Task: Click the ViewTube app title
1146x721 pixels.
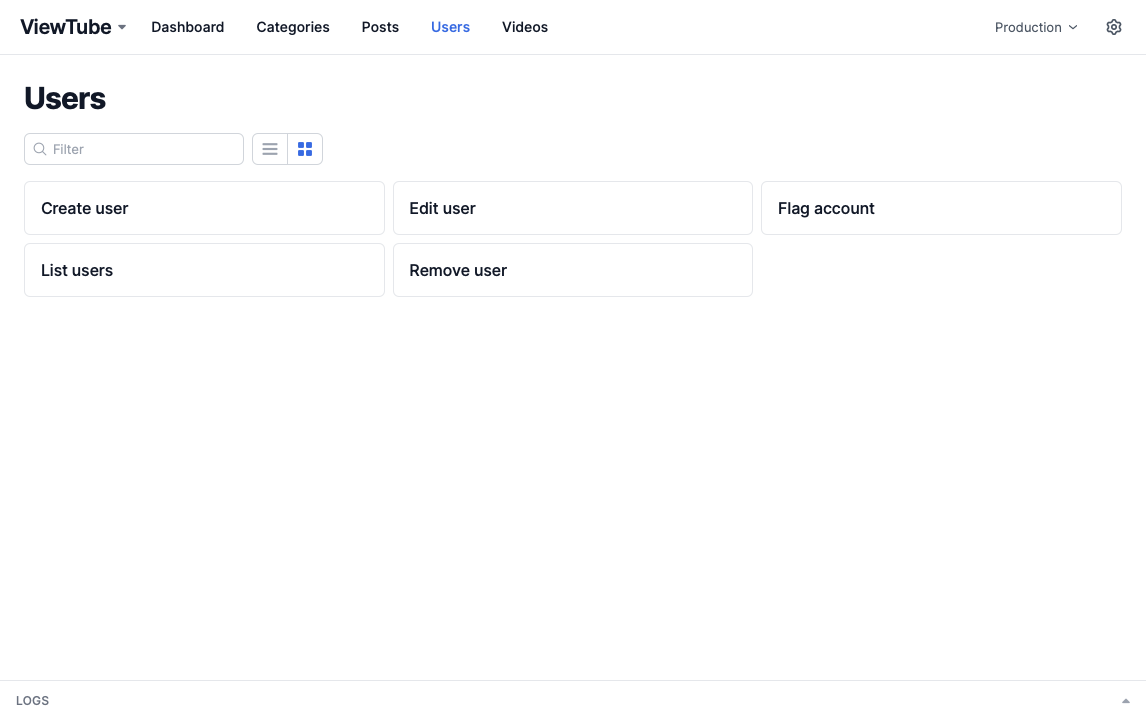Action: (66, 27)
